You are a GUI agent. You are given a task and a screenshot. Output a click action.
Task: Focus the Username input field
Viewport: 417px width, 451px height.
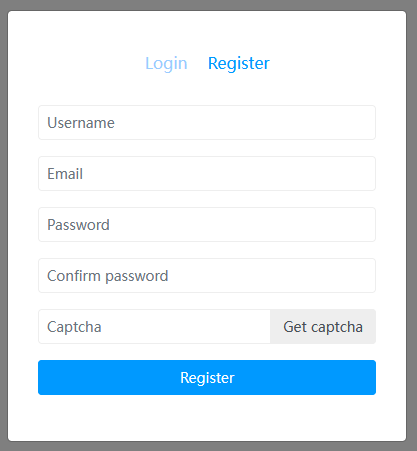[x=207, y=123]
